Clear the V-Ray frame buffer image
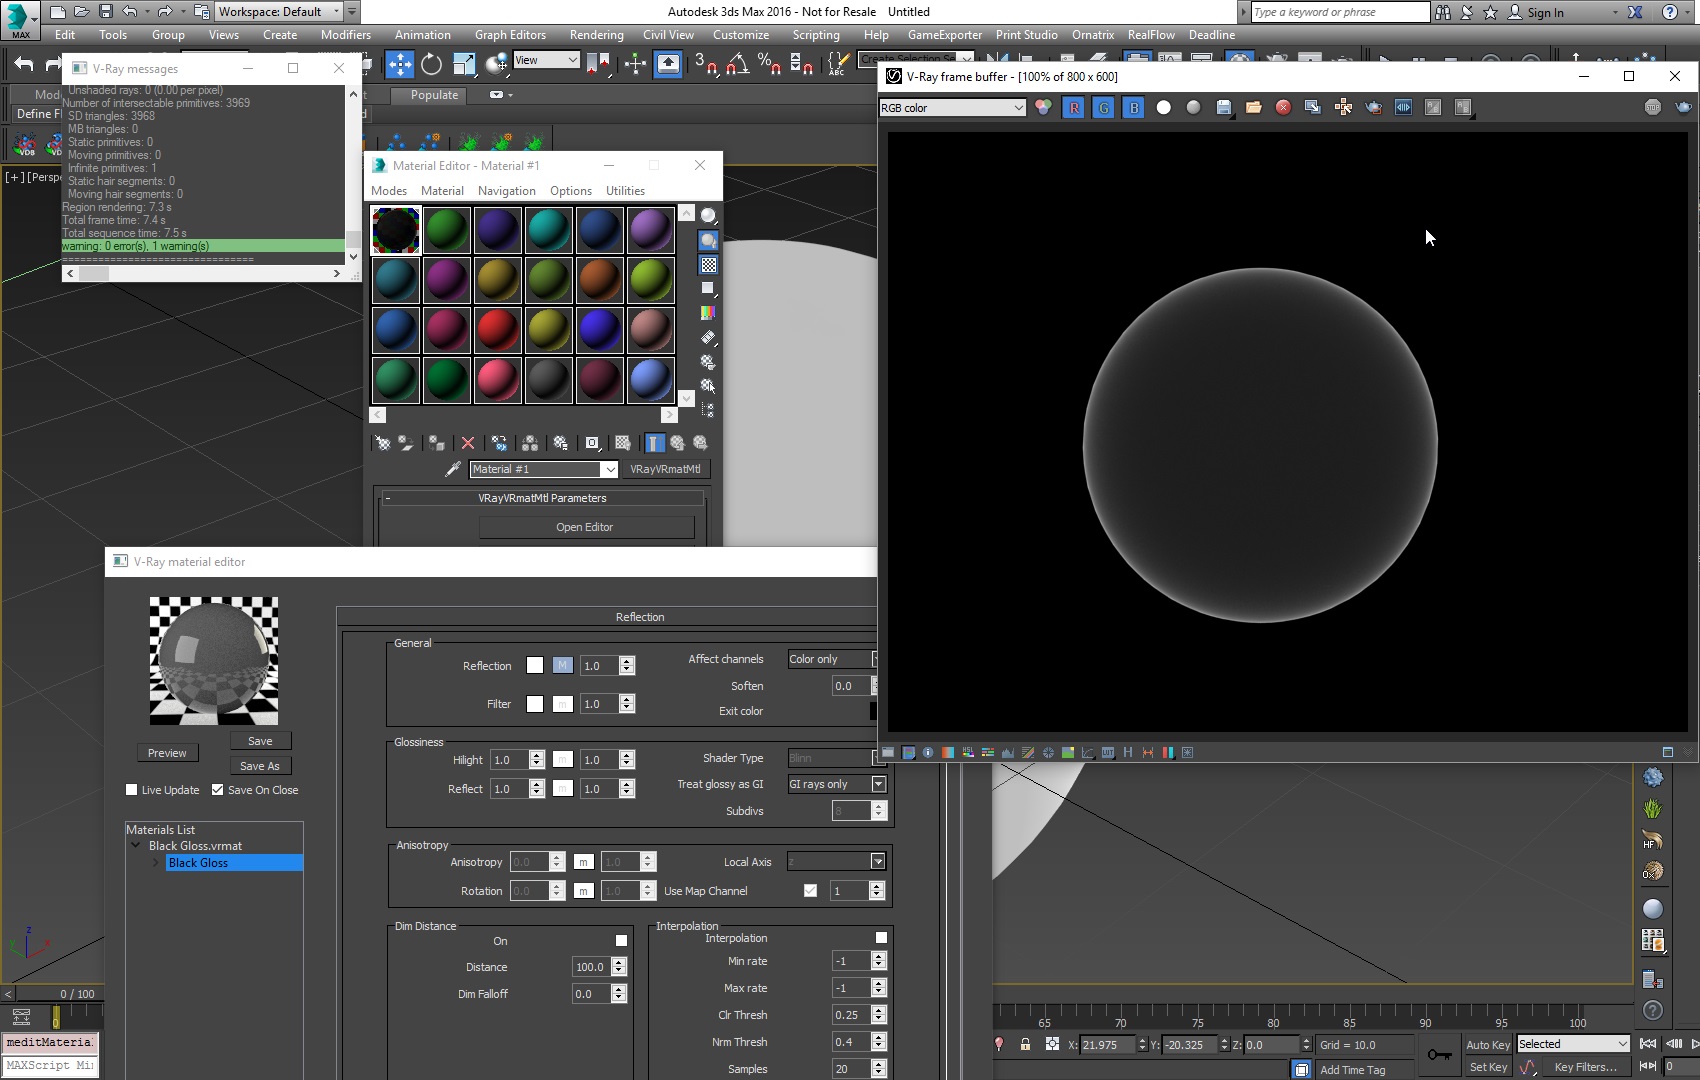The height and width of the screenshot is (1080, 1700). tap(1284, 107)
